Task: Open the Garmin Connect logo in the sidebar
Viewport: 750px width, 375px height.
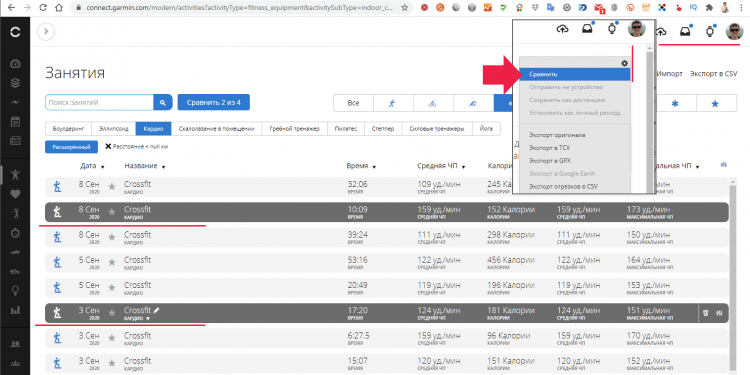Action: pos(15,32)
